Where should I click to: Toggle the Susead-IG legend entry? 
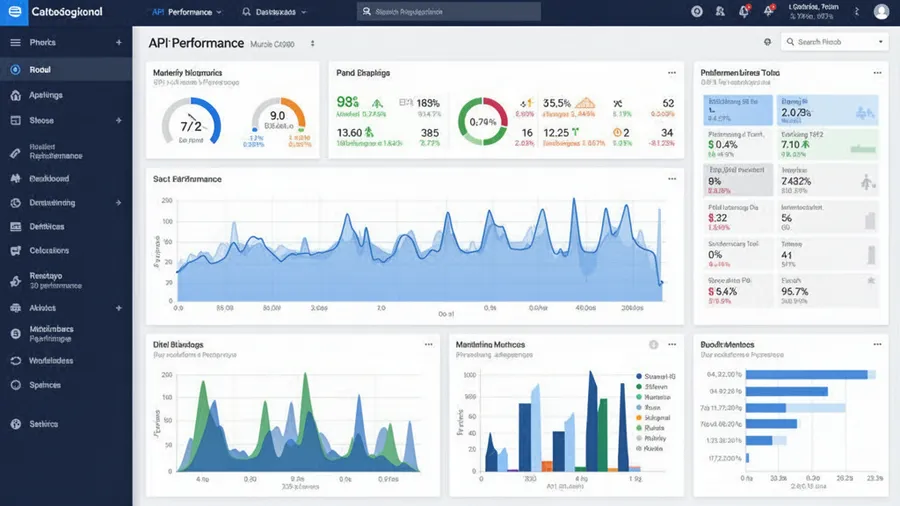tap(655, 376)
